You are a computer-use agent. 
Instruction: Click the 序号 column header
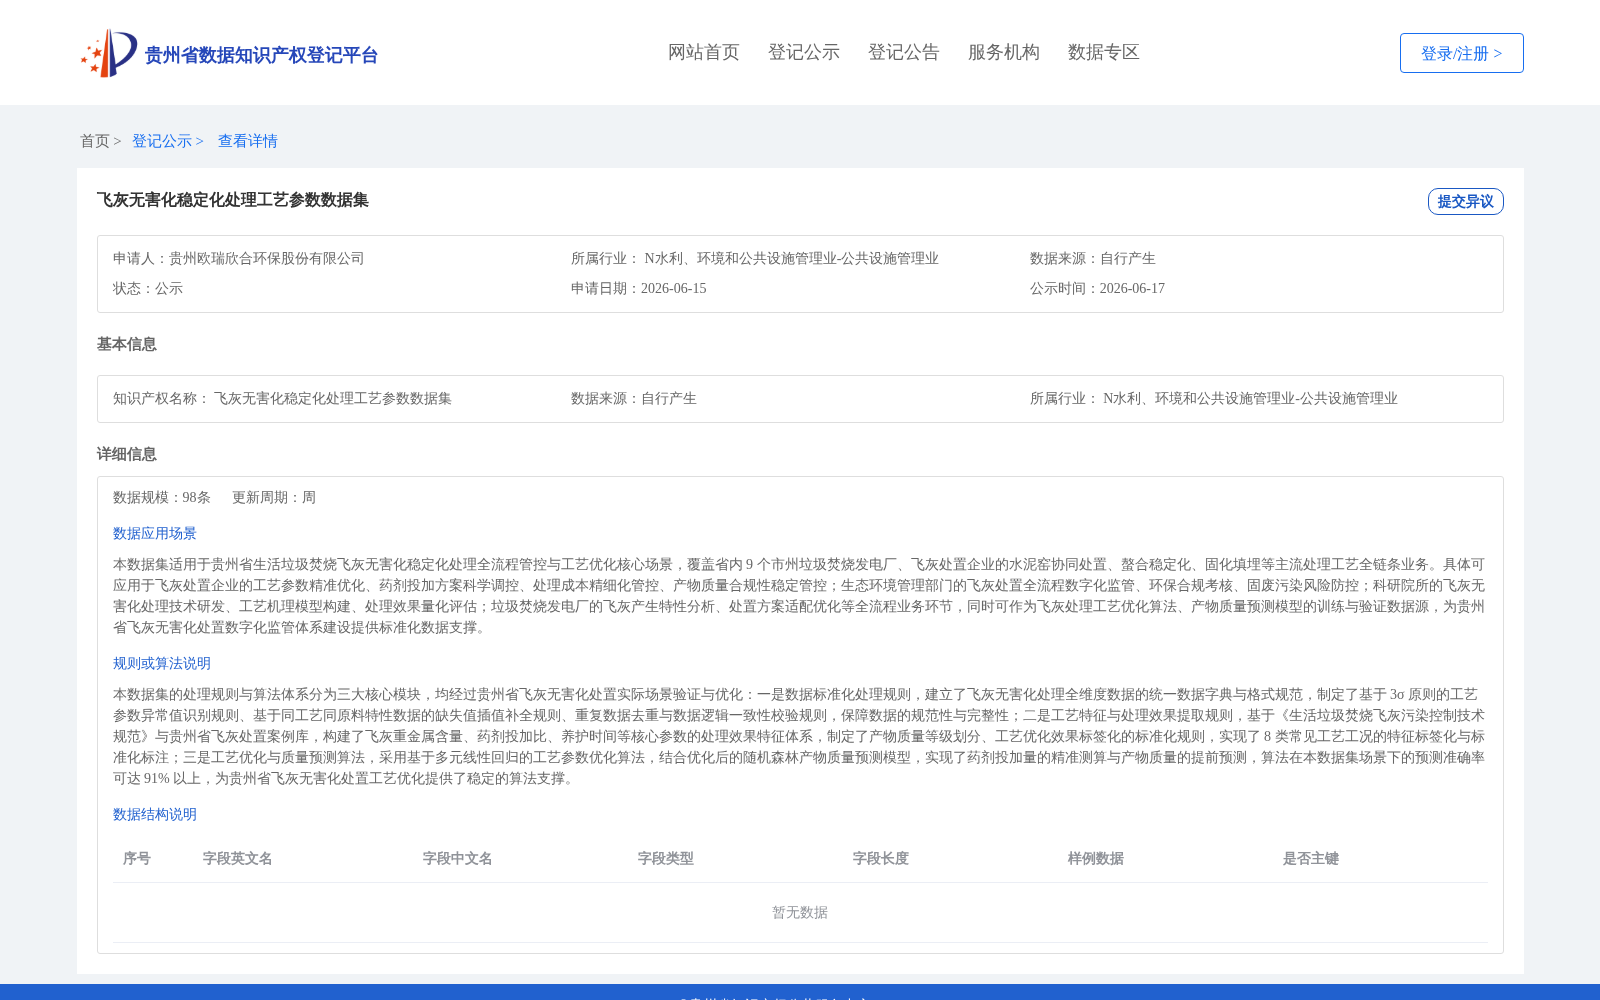point(137,858)
